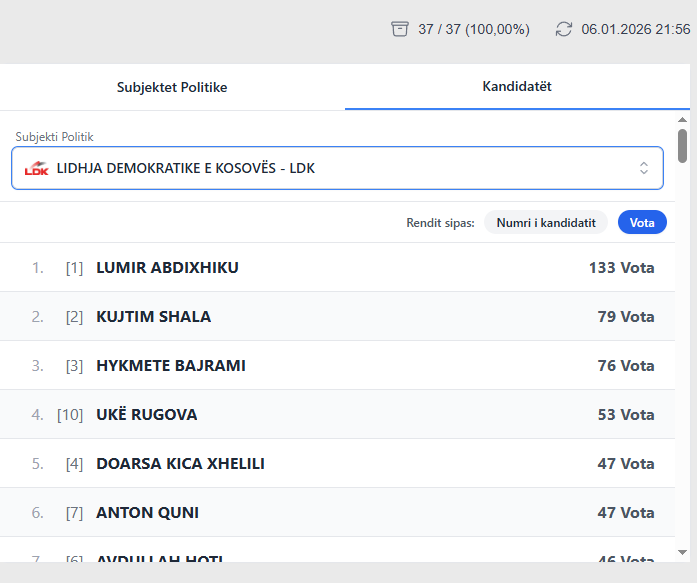
Task: Sort candidates by Vota
Action: (x=642, y=222)
